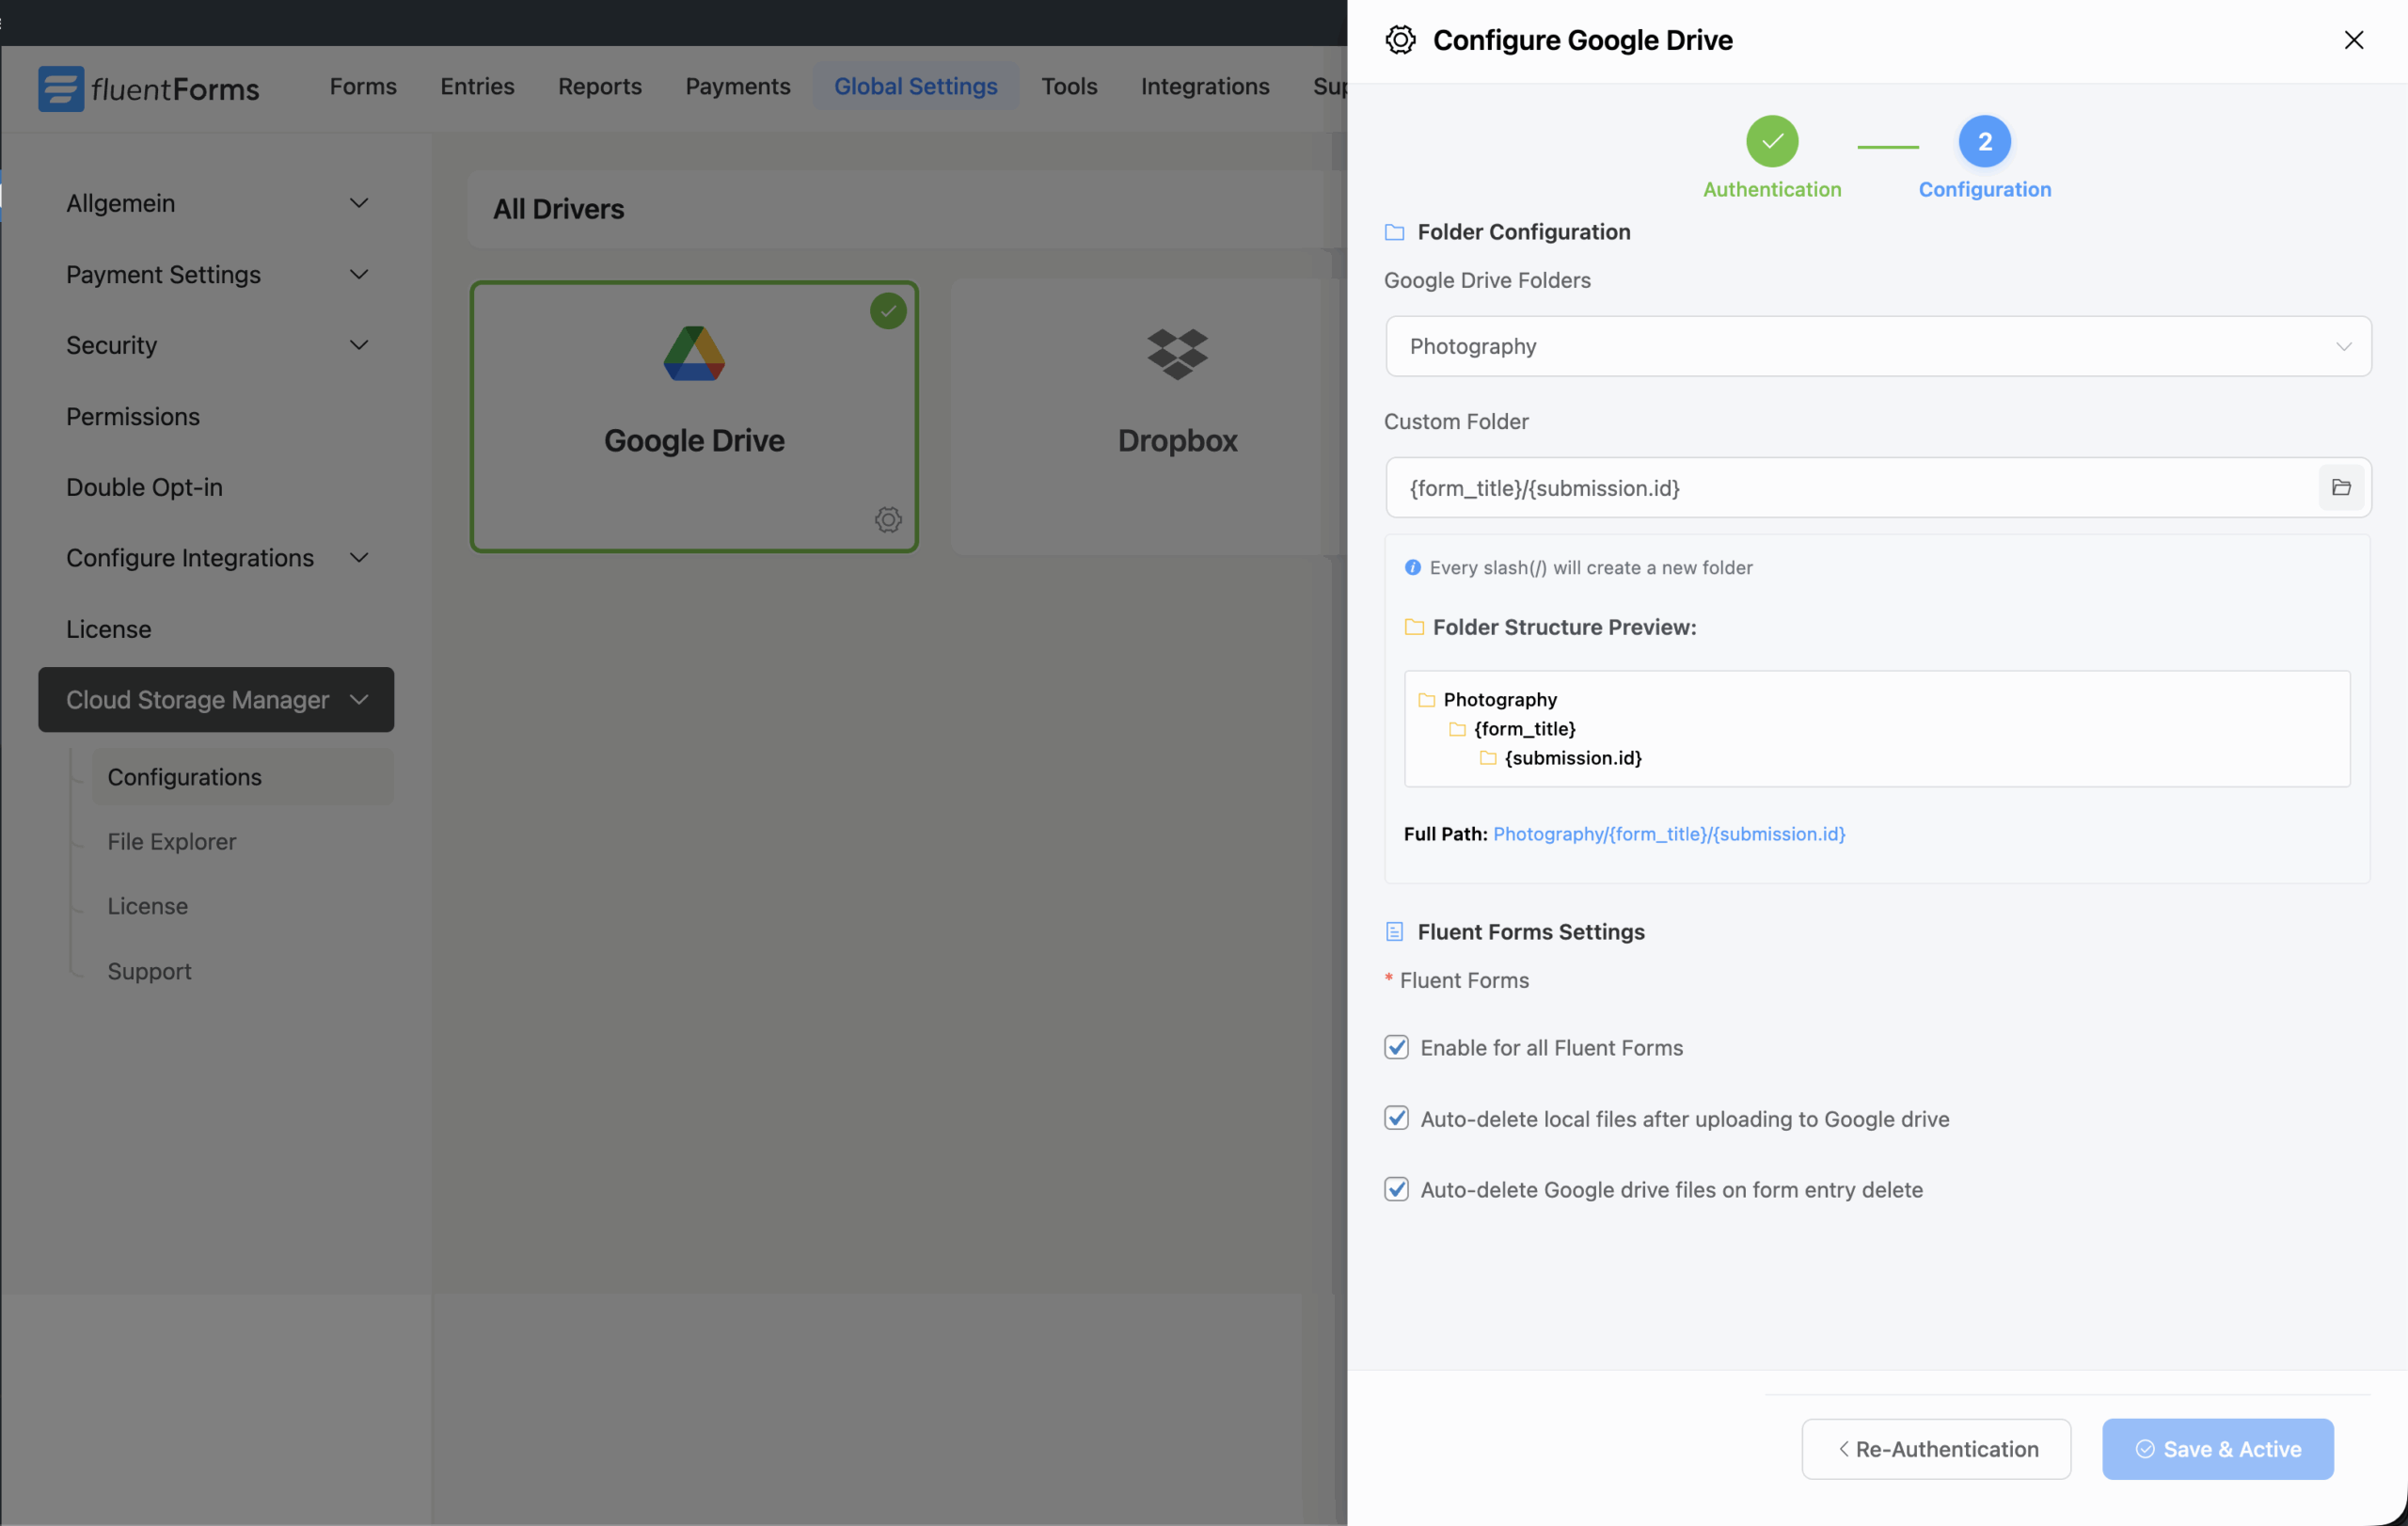This screenshot has height=1526, width=2408.
Task: Click the green Authentication step checkmark
Action: (1771, 141)
